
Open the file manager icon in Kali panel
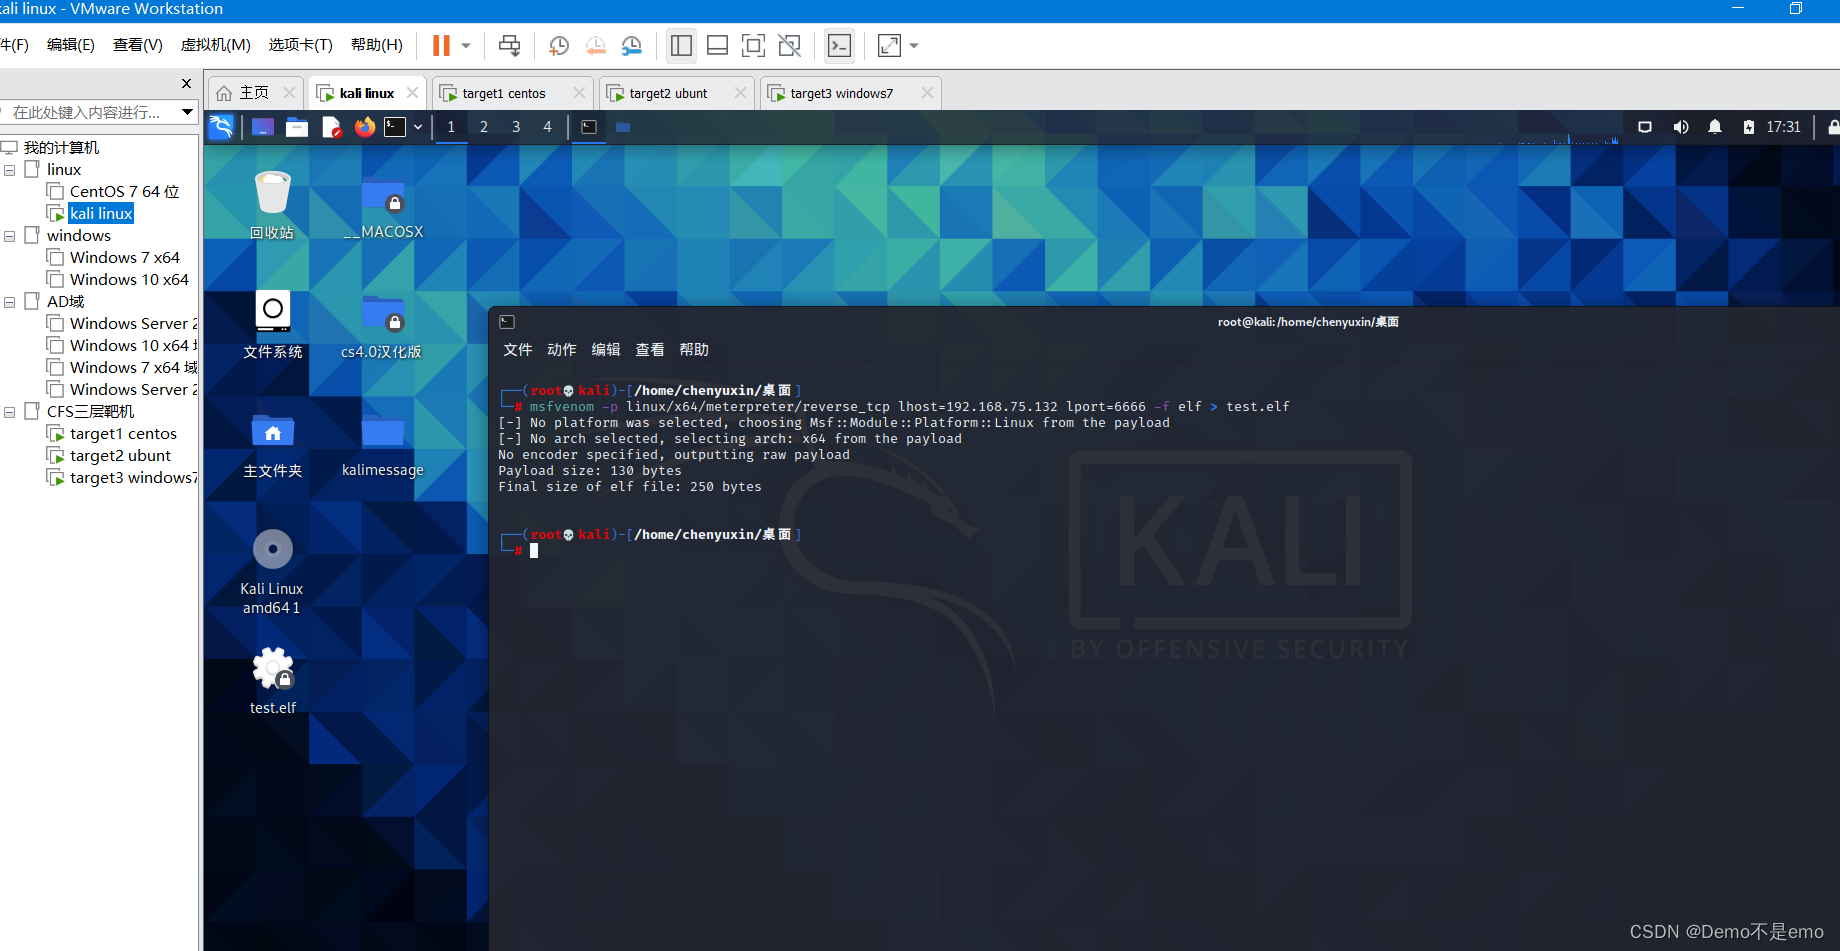tap(297, 127)
